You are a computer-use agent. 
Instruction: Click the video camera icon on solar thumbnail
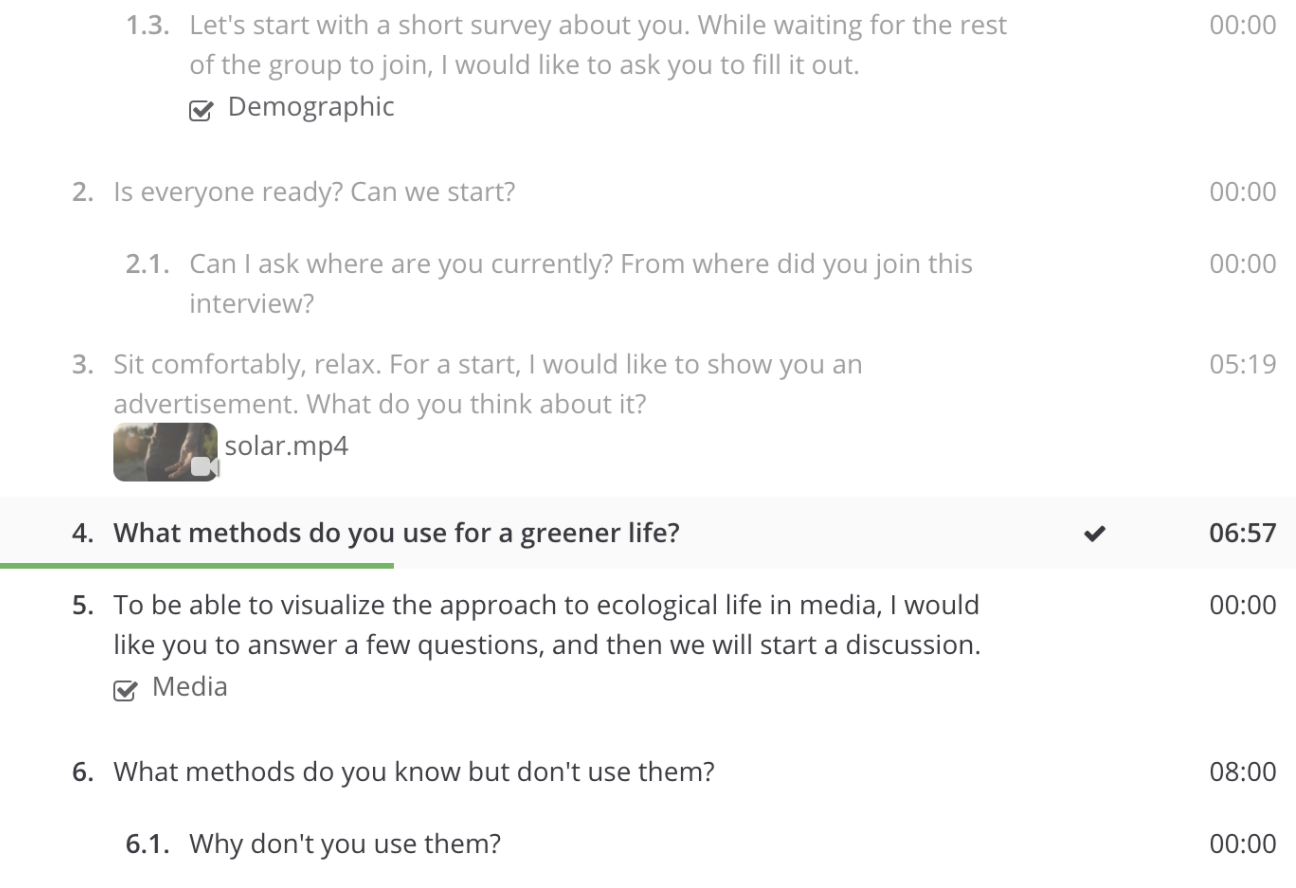[204, 466]
